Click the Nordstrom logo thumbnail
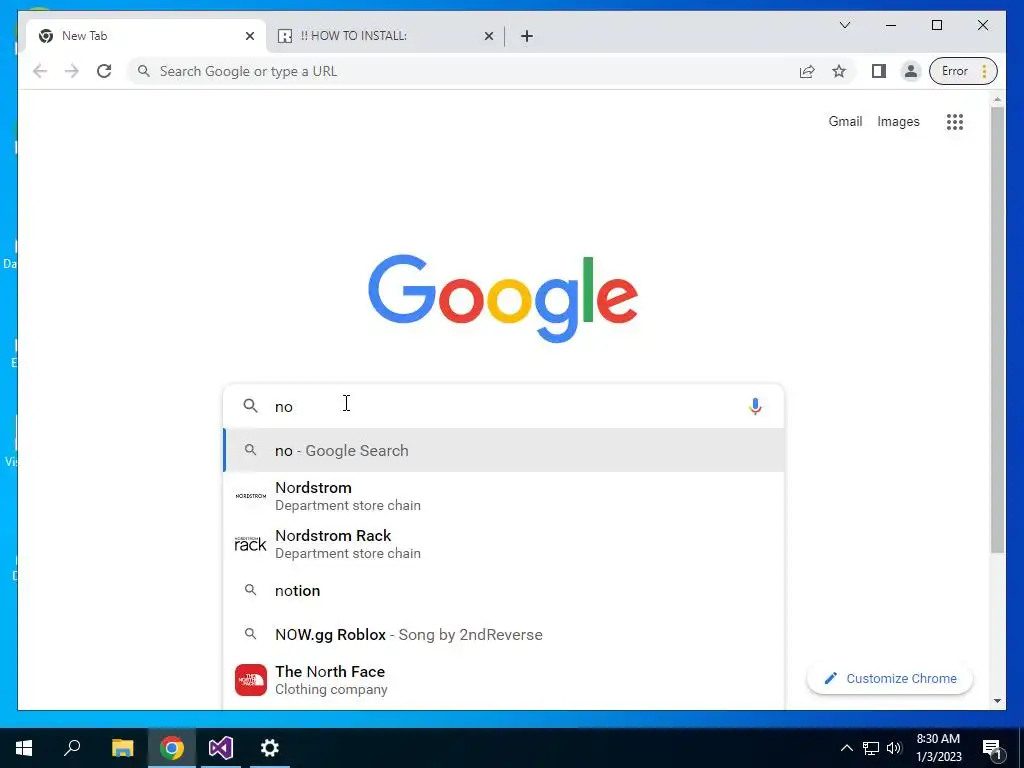Image resolution: width=1024 pixels, height=768 pixels. coord(251,496)
